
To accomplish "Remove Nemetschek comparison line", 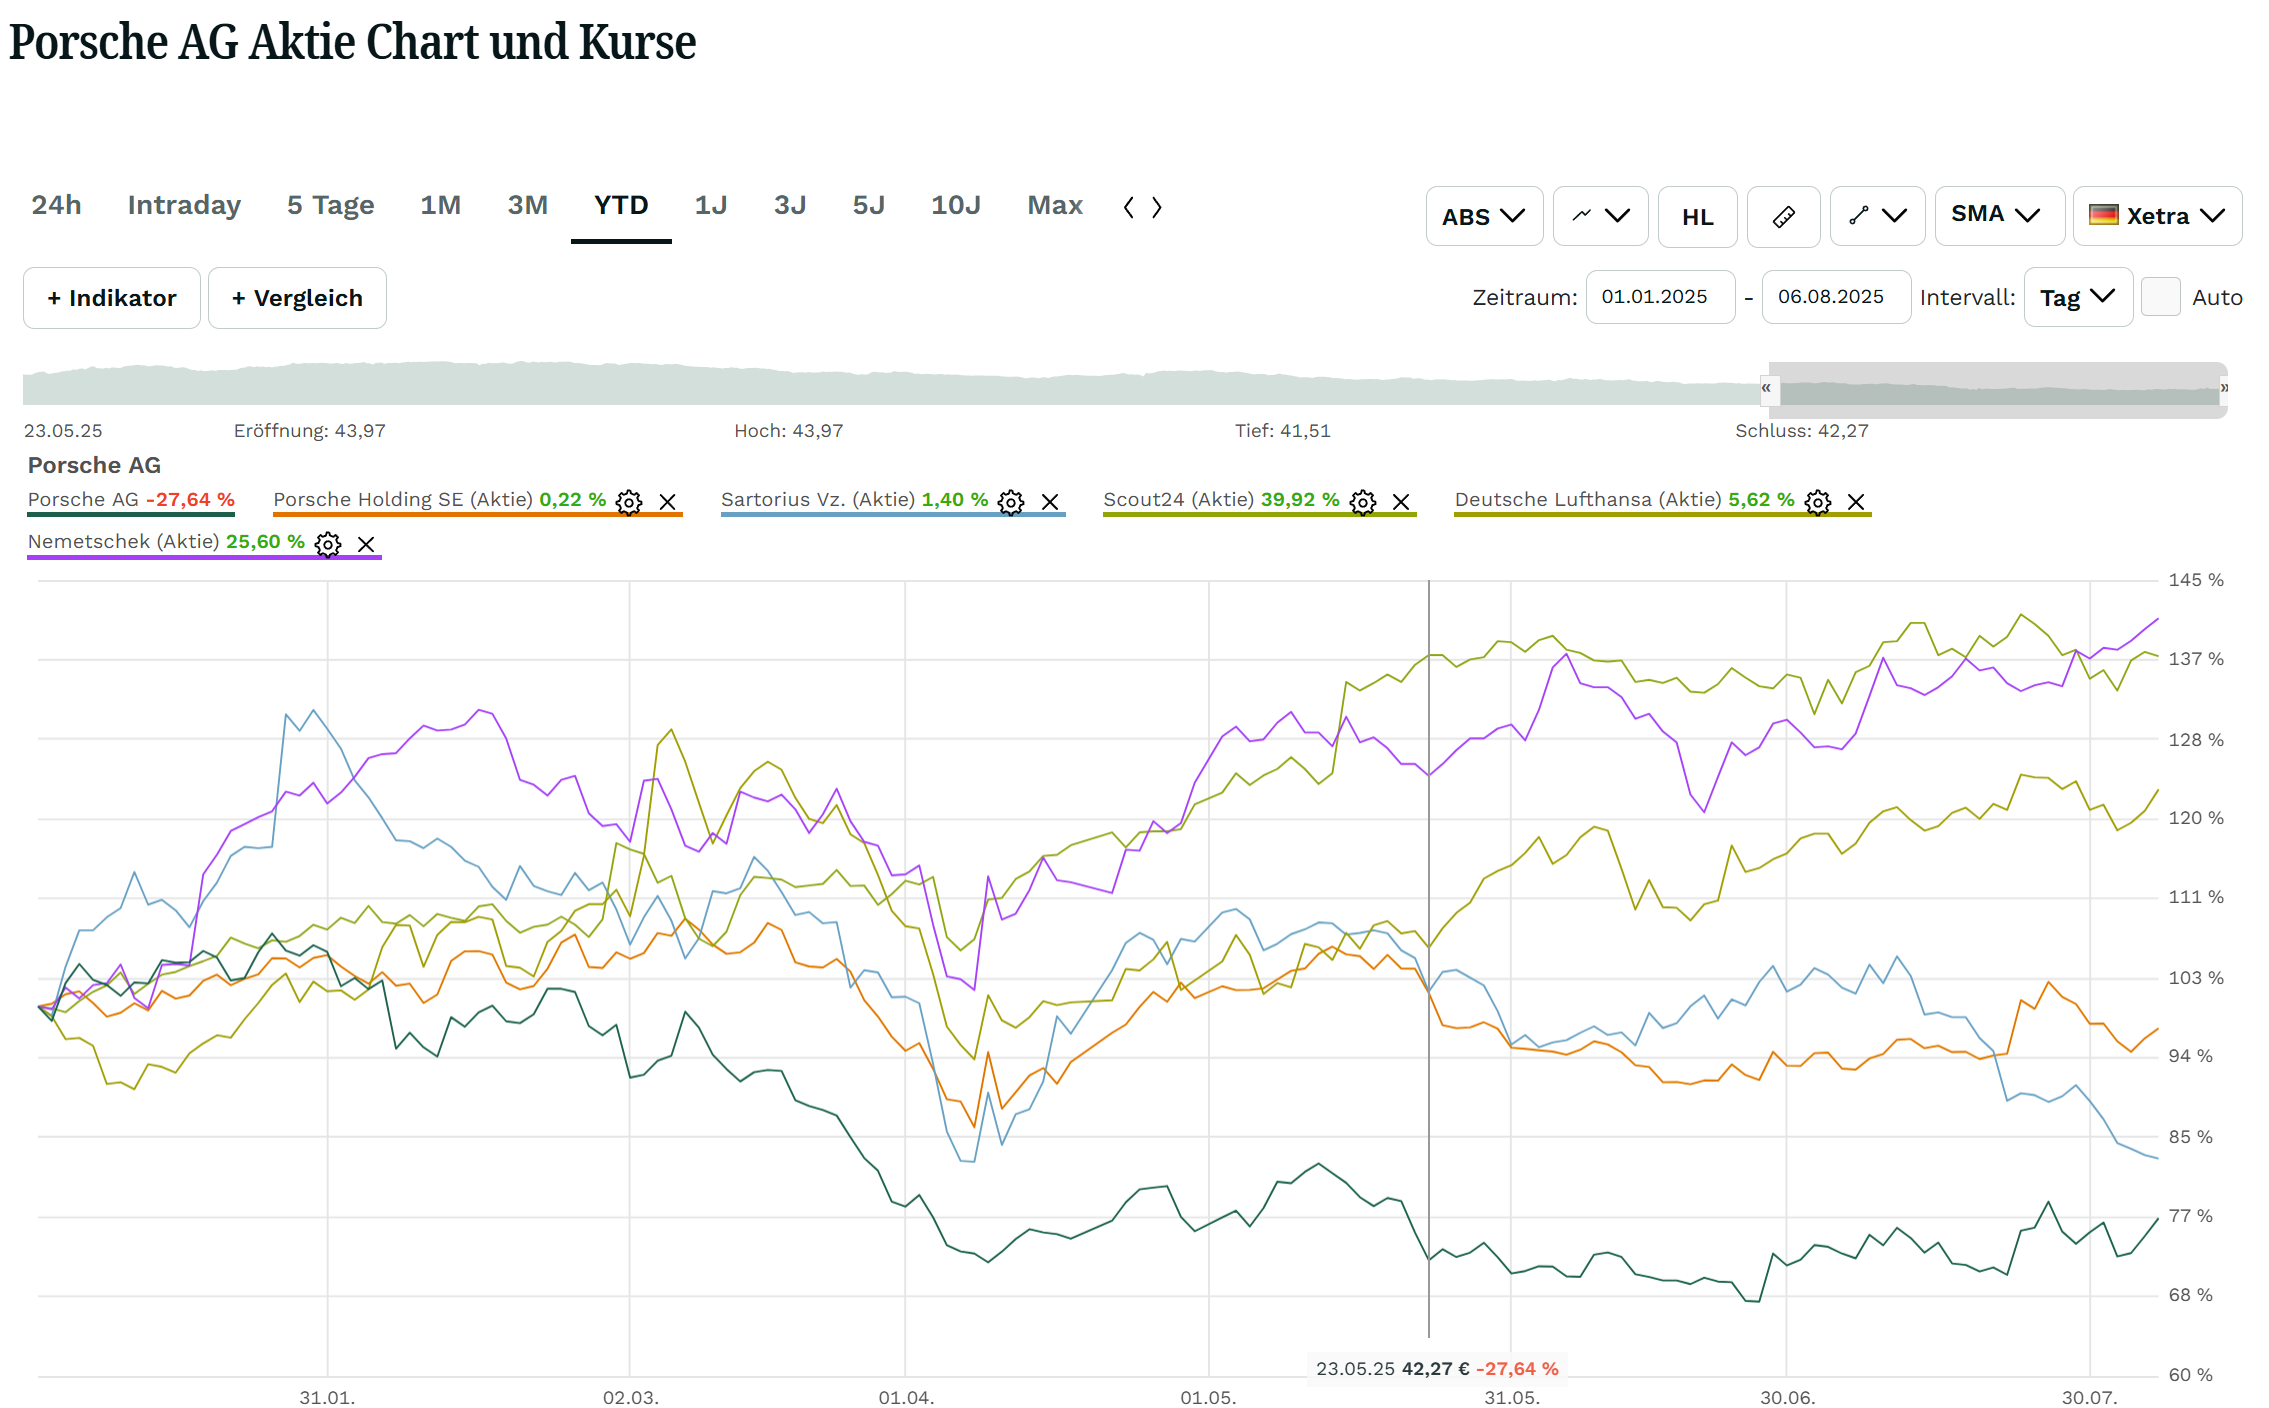I will (366, 544).
